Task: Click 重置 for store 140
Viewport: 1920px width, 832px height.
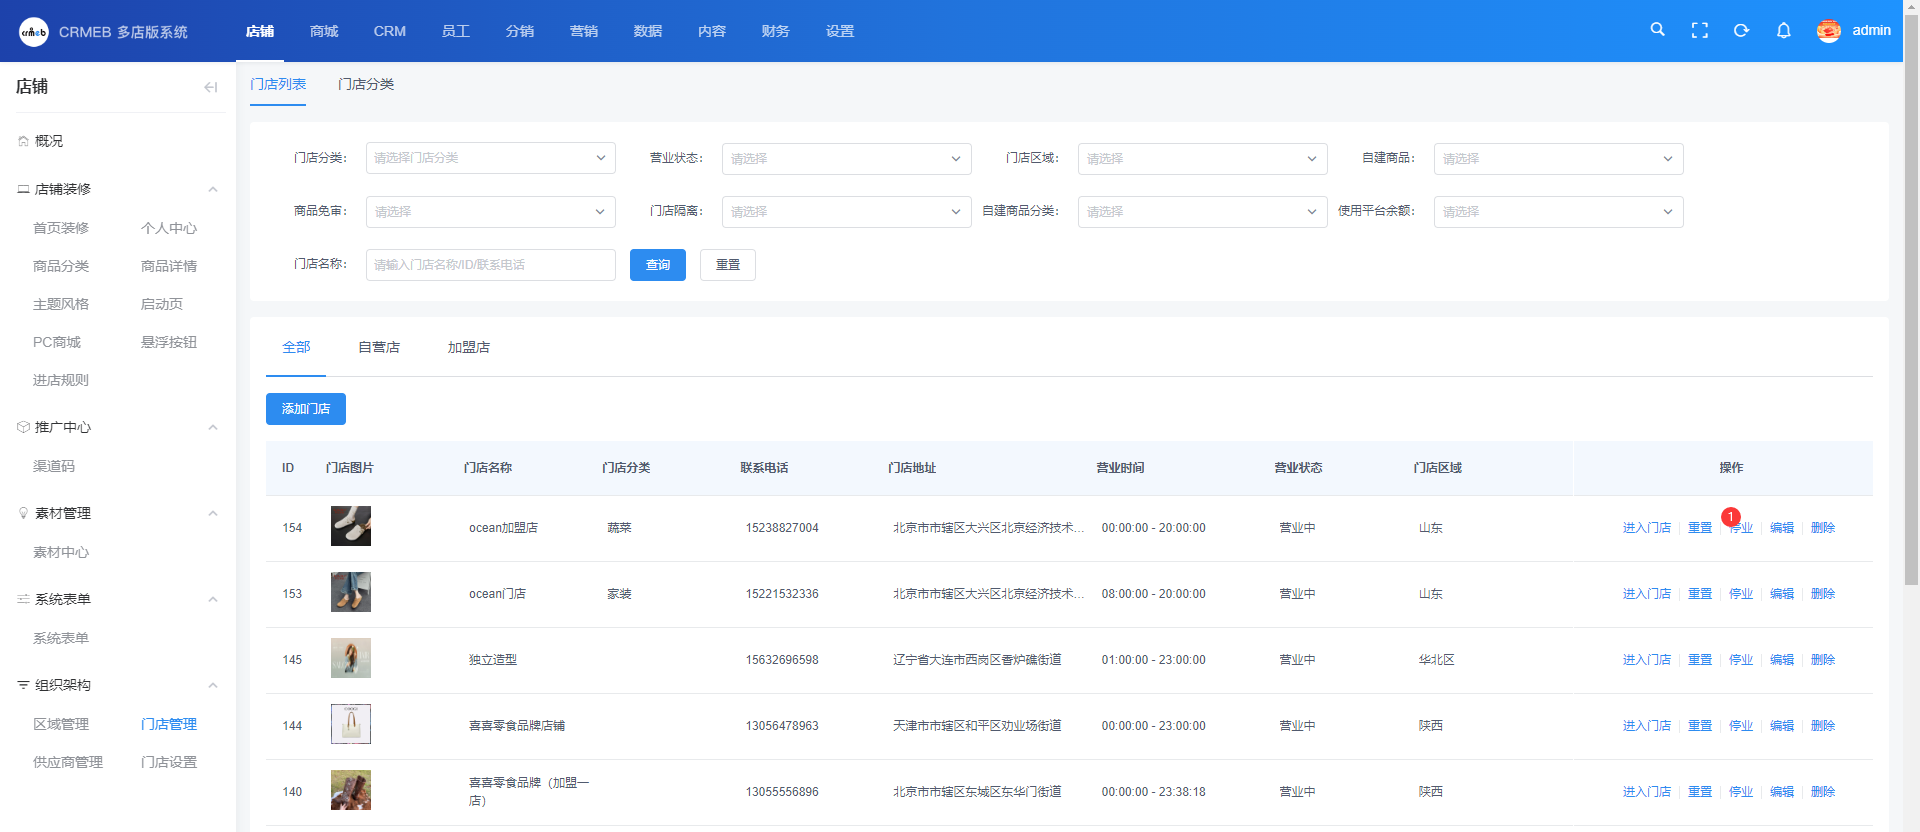Action: click(1700, 792)
